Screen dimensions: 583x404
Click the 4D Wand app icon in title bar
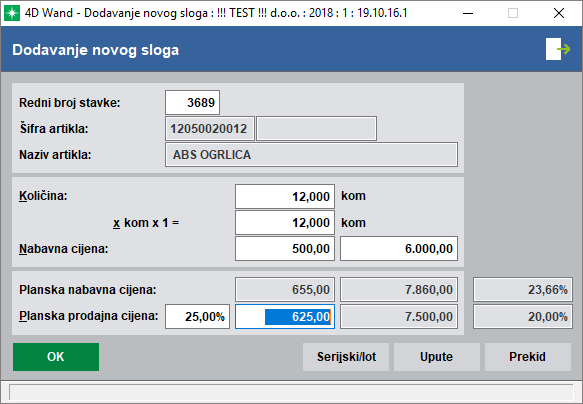(x=12, y=13)
